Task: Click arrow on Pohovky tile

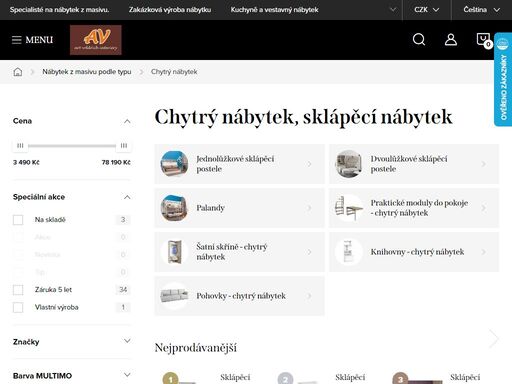Action: click(309, 296)
